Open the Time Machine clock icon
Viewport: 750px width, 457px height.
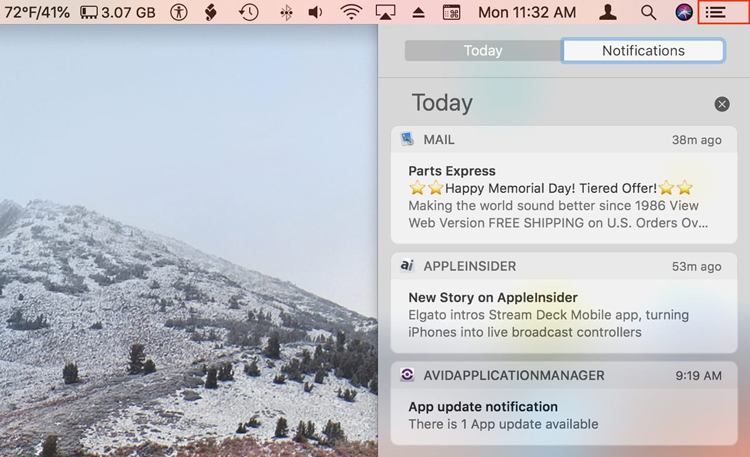click(248, 12)
